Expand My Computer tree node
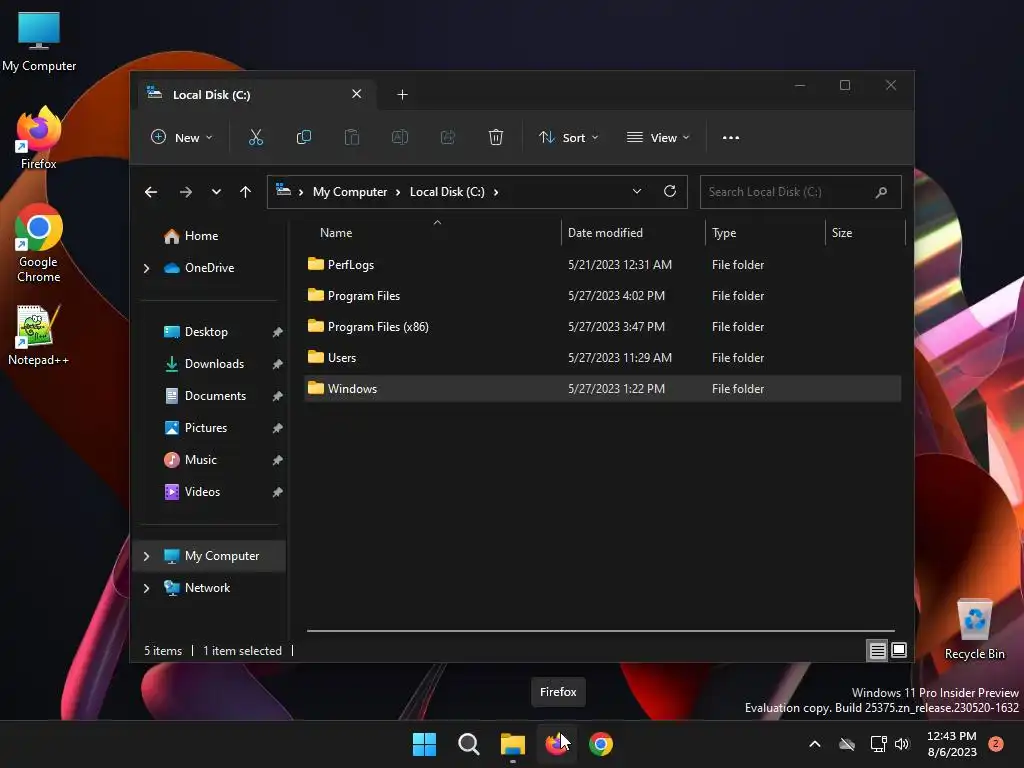Viewport: 1024px width, 768px height. tap(146, 556)
